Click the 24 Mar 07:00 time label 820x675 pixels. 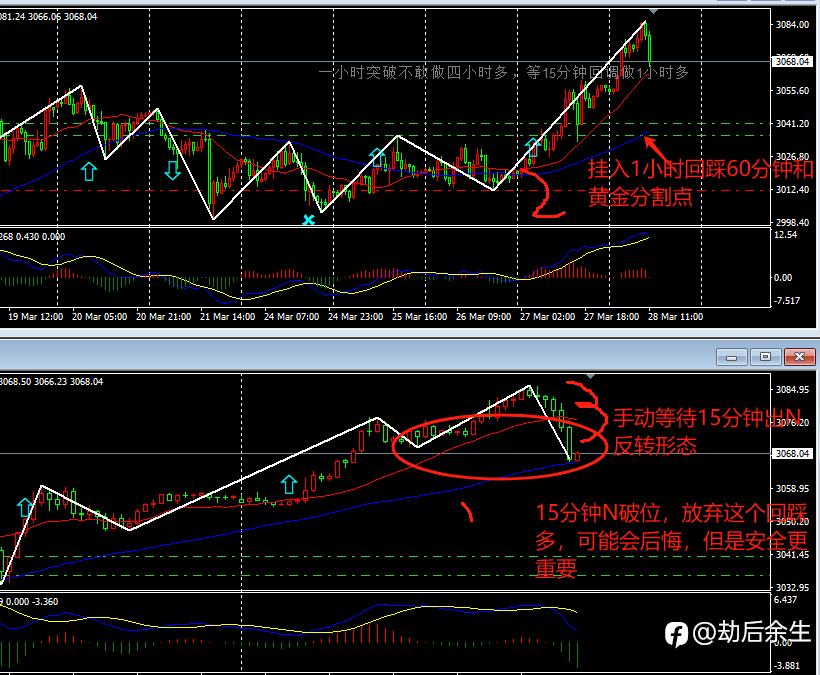[x=291, y=316]
